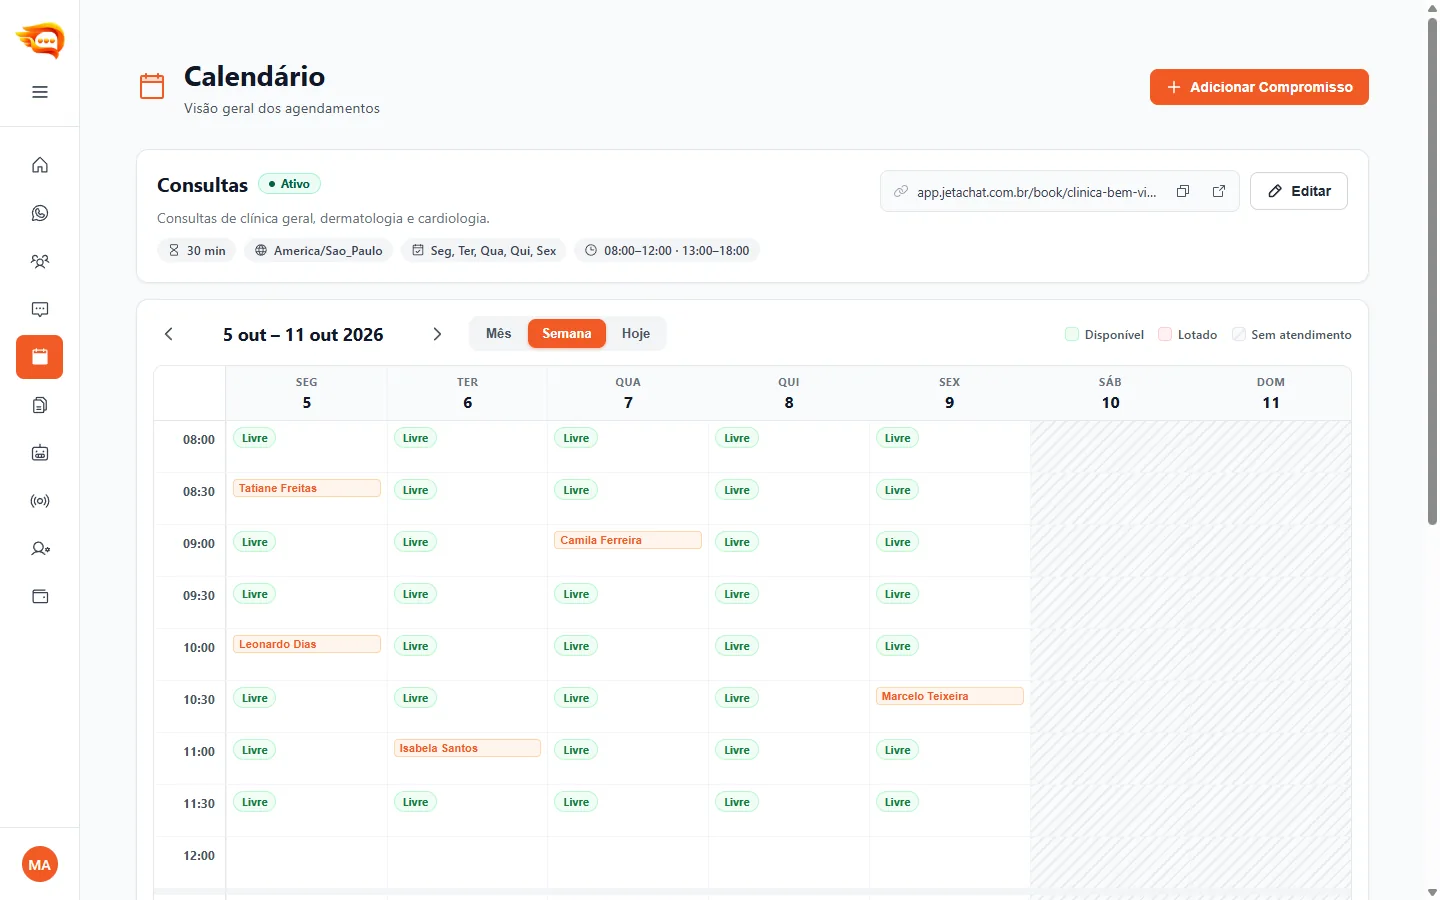The width and height of the screenshot is (1440, 900).
Task: Go to the next week with the right arrow
Action: [x=437, y=334]
